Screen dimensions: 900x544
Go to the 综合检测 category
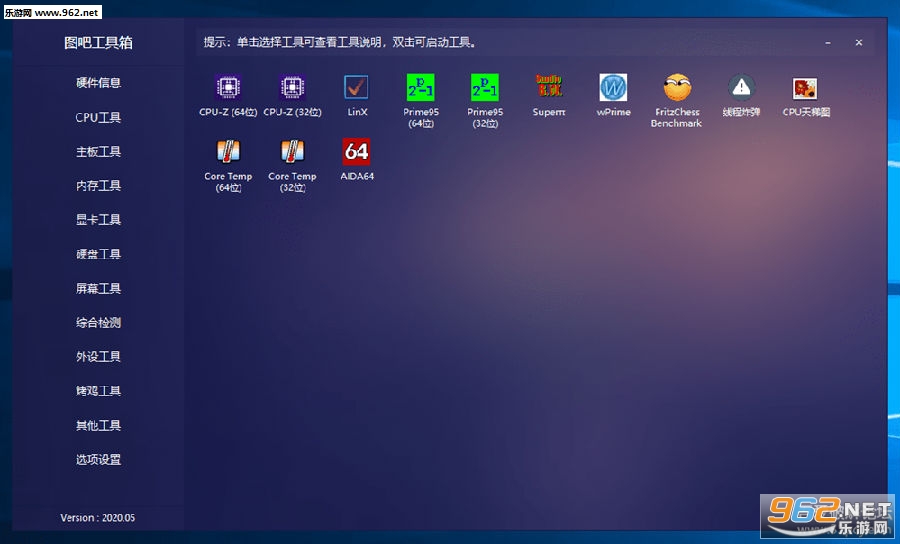[98, 322]
